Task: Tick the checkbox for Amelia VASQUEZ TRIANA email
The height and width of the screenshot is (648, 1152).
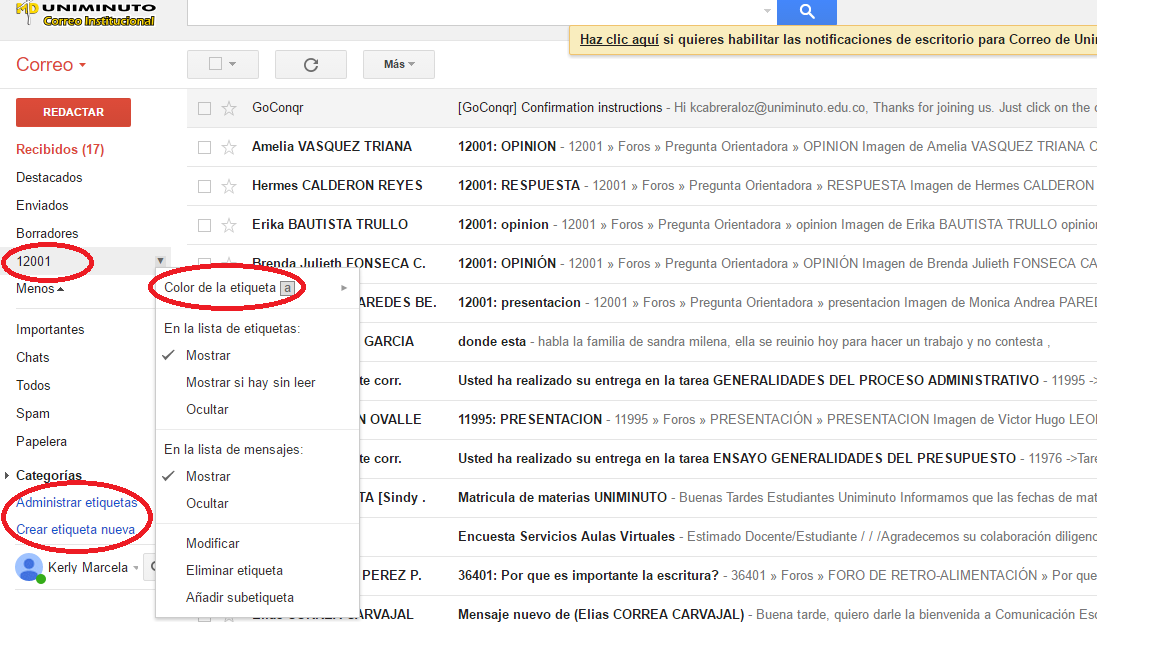Action: click(204, 148)
